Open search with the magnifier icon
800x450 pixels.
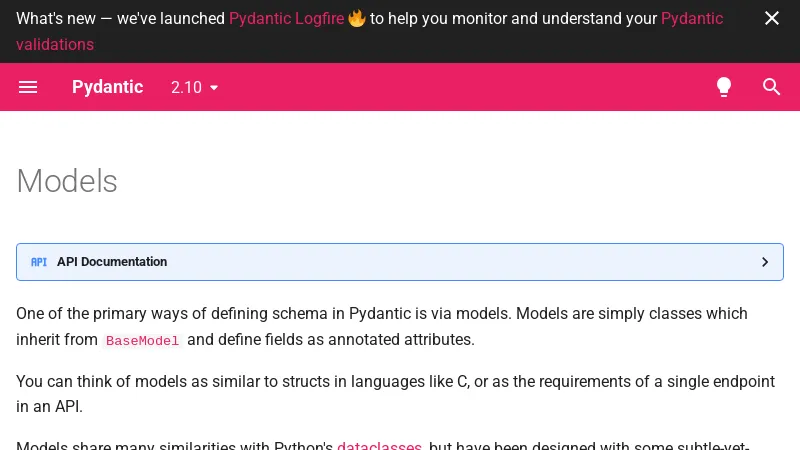(771, 87)
